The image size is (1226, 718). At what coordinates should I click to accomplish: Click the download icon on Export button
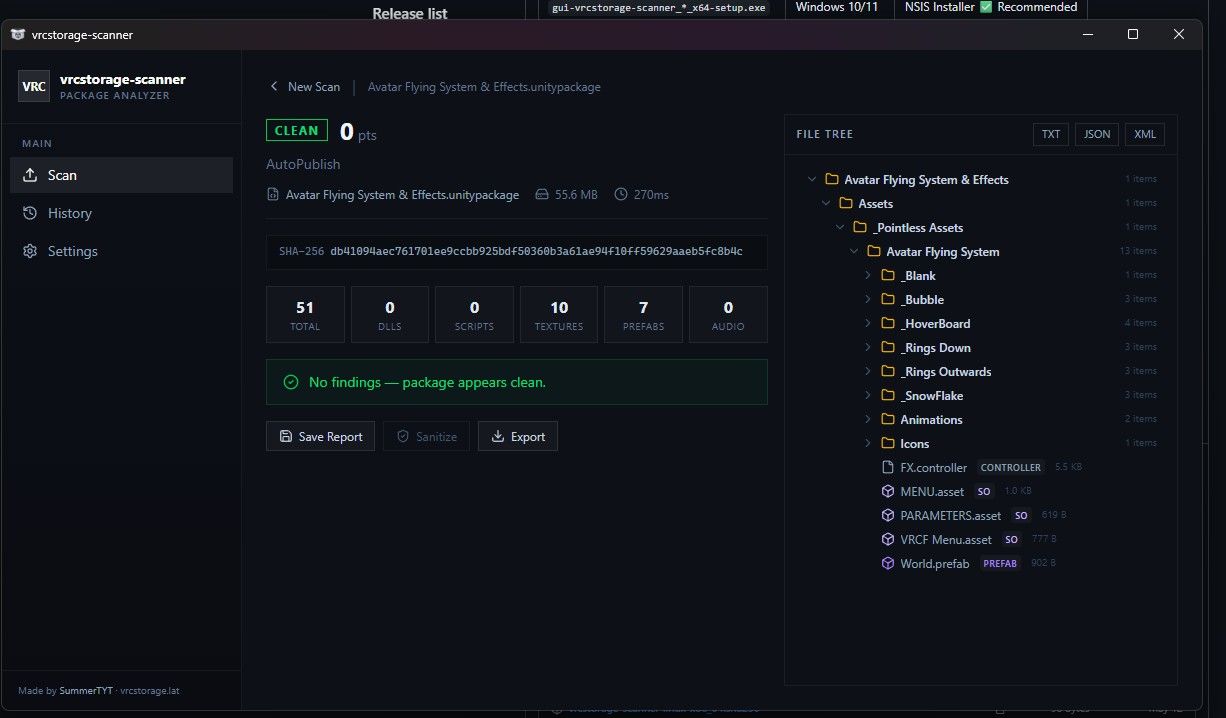[x=498, y=437]
